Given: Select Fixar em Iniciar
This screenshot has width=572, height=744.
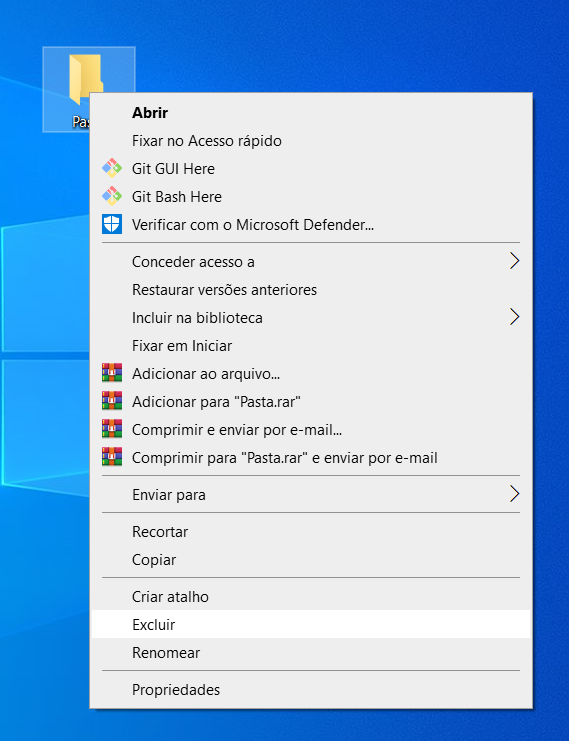Looking at the screenshot, I should tap(311, 345).
